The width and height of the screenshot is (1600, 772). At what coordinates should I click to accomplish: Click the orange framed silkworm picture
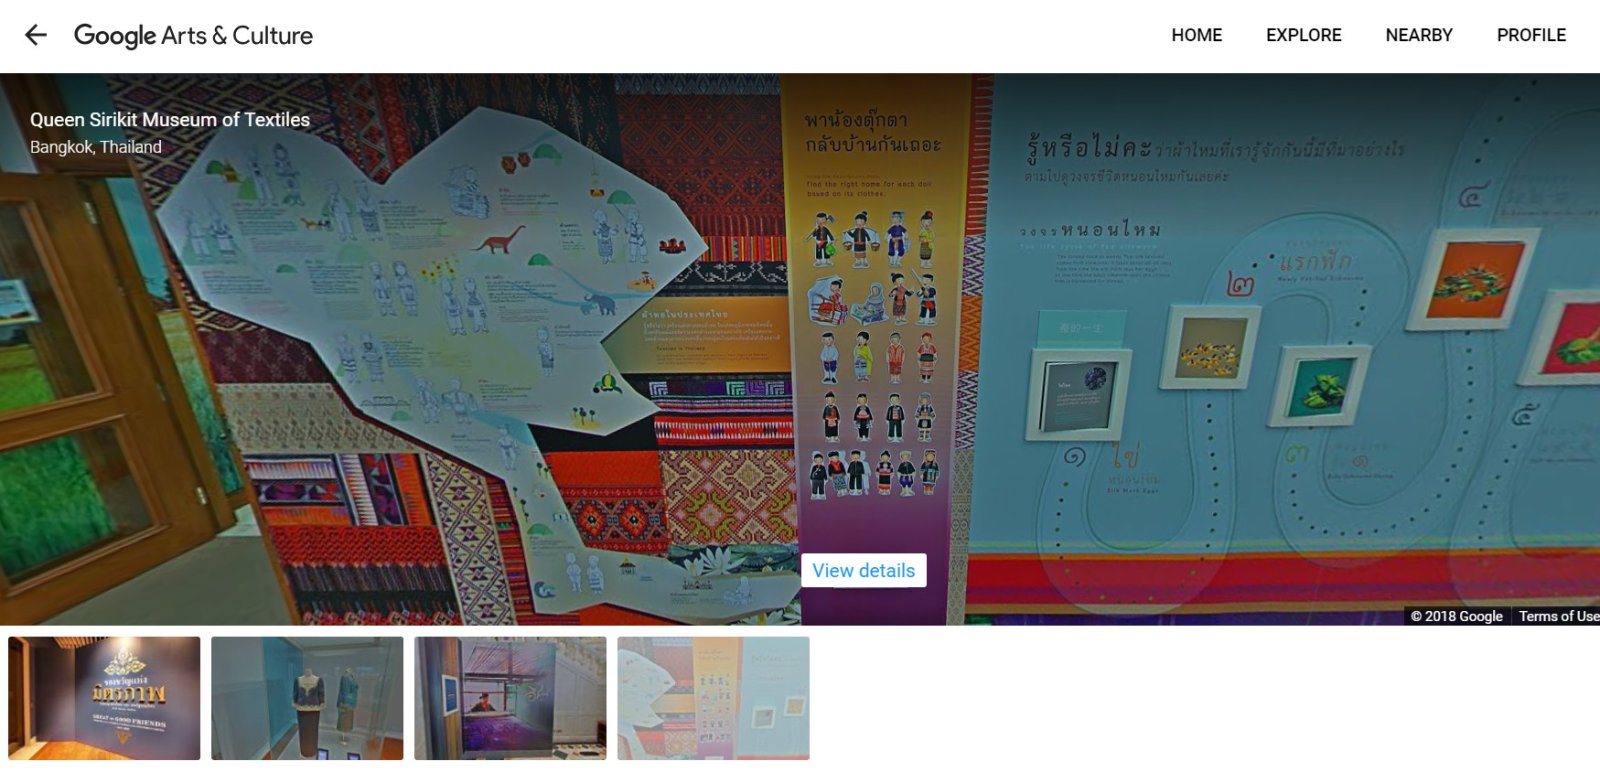click(1472, 278)
